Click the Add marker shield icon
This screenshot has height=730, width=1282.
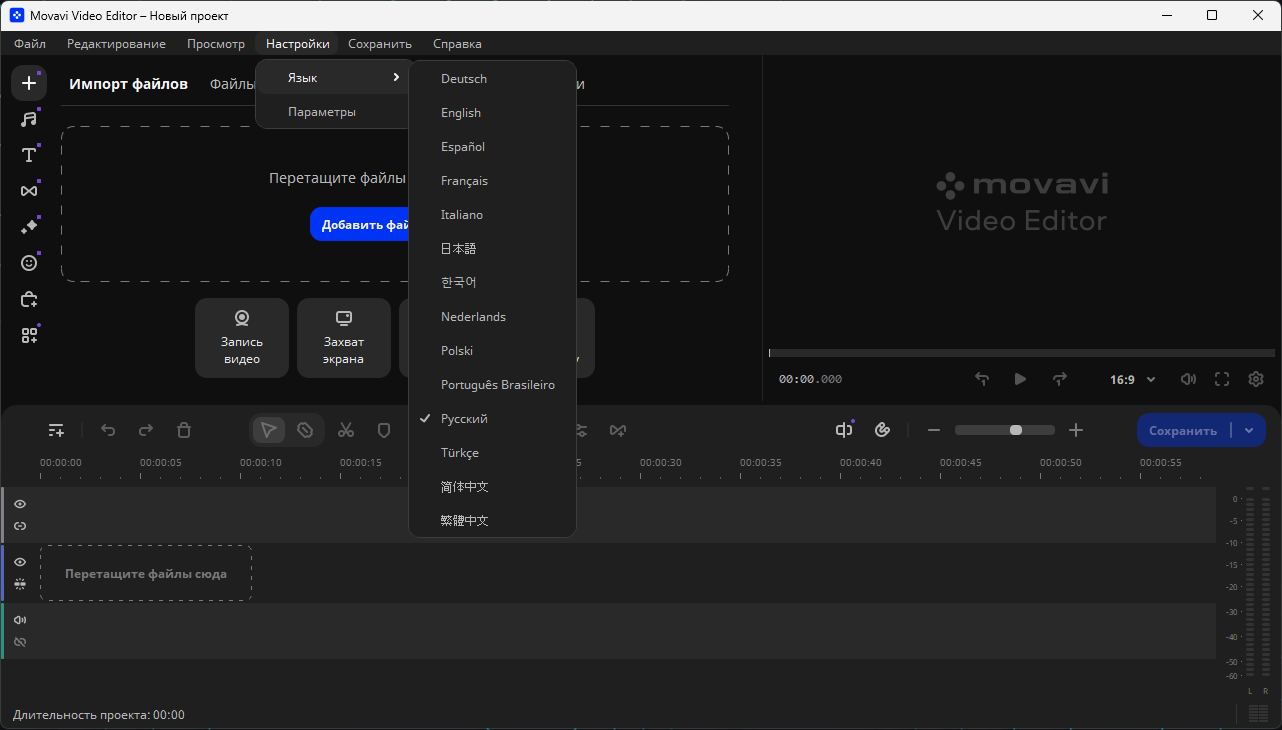[x=384, y=430]
